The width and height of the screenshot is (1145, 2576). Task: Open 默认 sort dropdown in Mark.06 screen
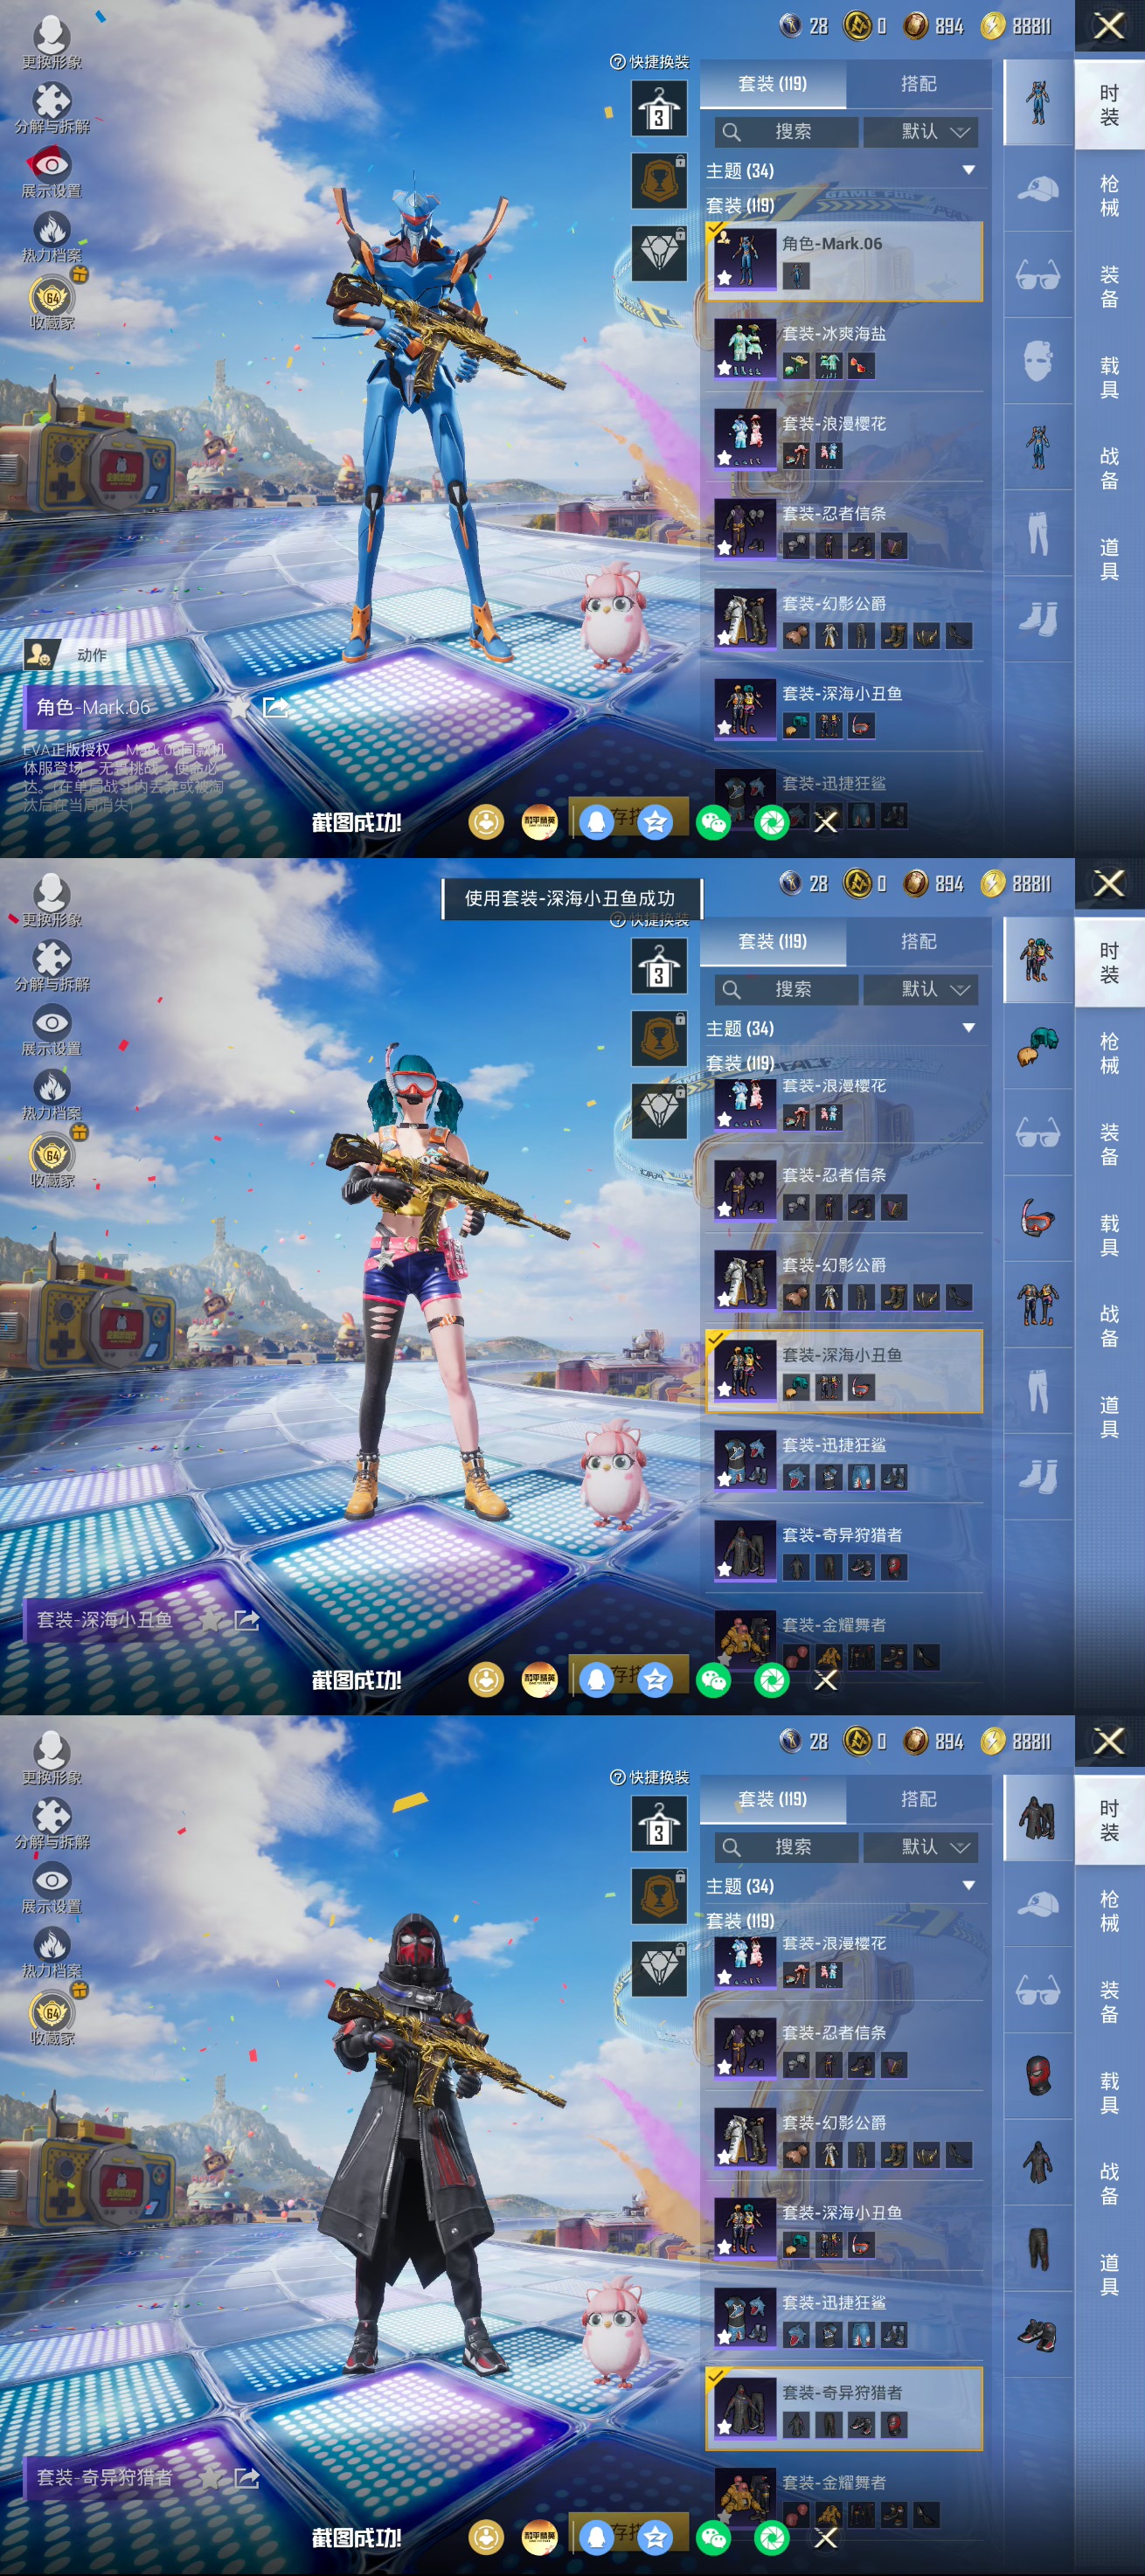pyautogui.click(x=921, y=132)
